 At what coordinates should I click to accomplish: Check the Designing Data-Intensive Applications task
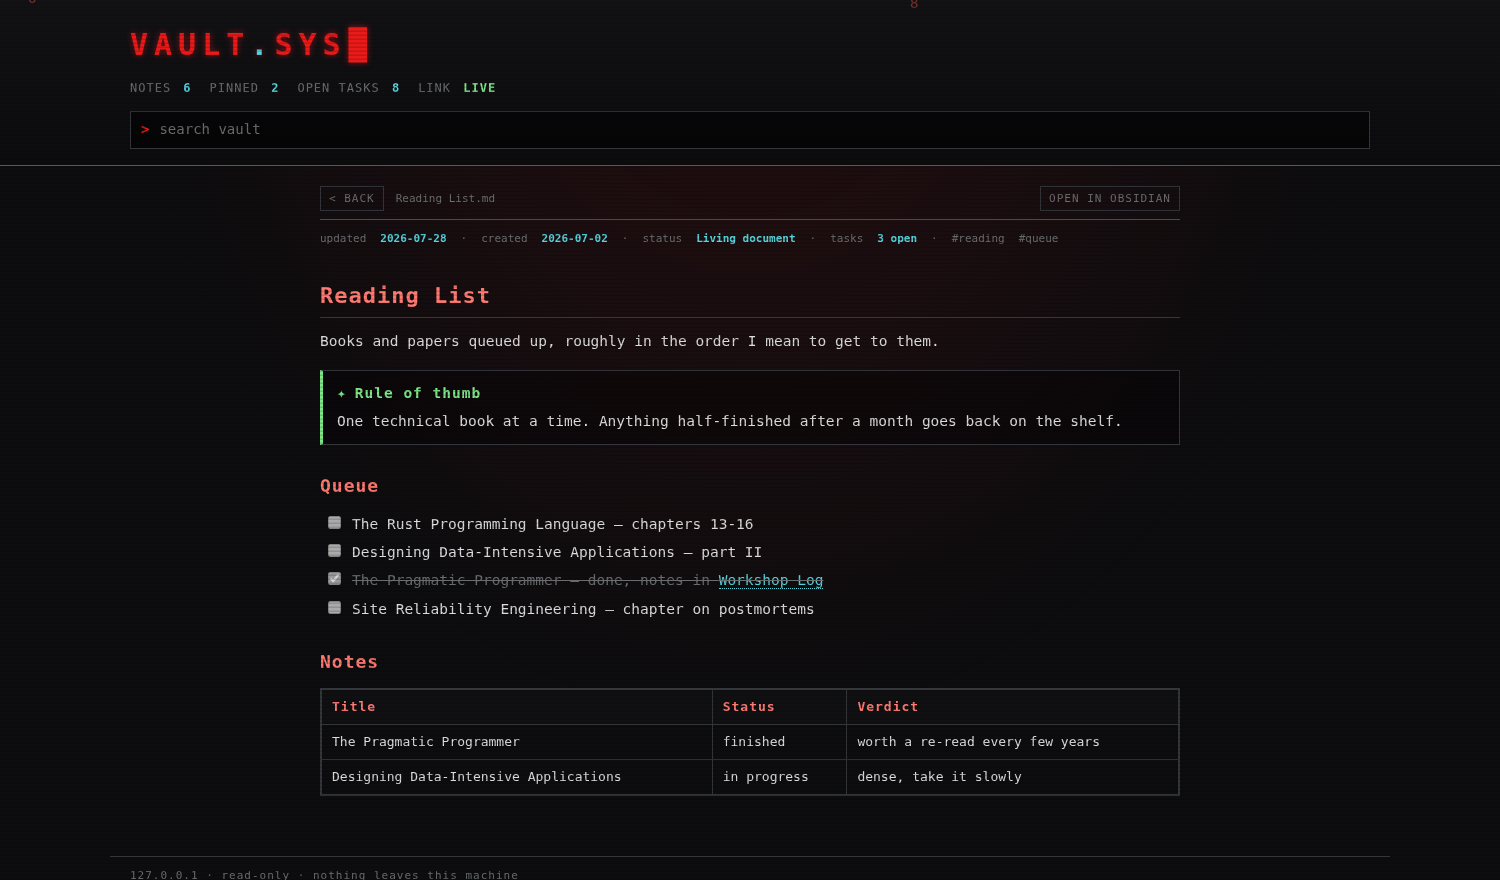(x=334, y=551)
